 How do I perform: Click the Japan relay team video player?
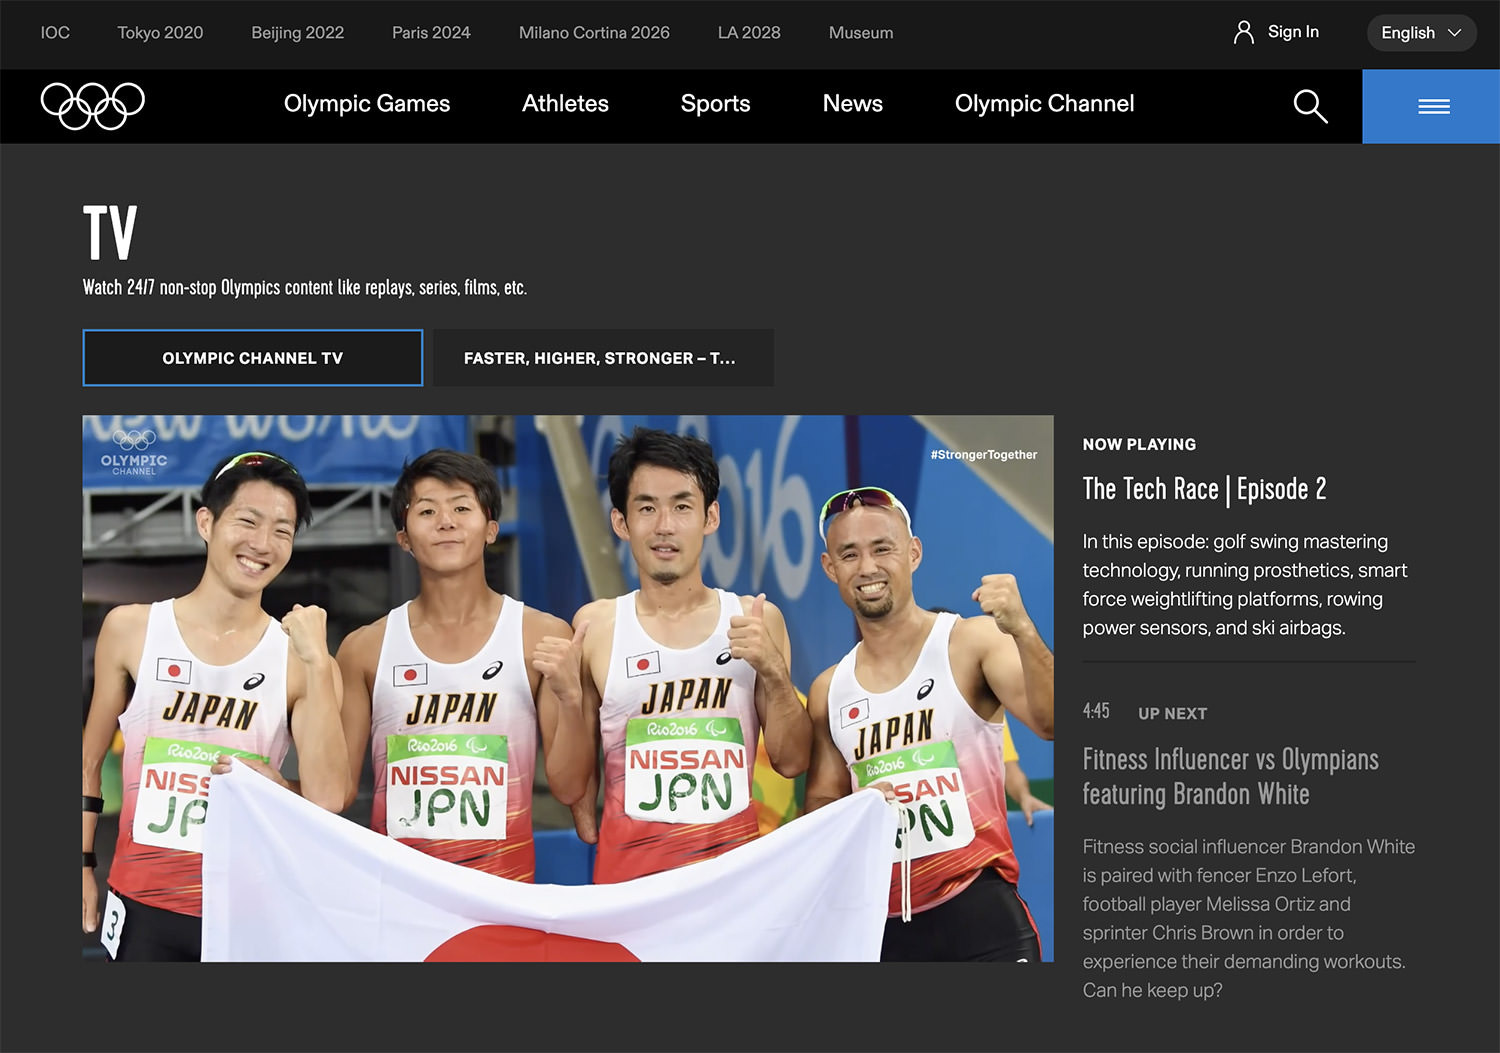tap(568, 688)
